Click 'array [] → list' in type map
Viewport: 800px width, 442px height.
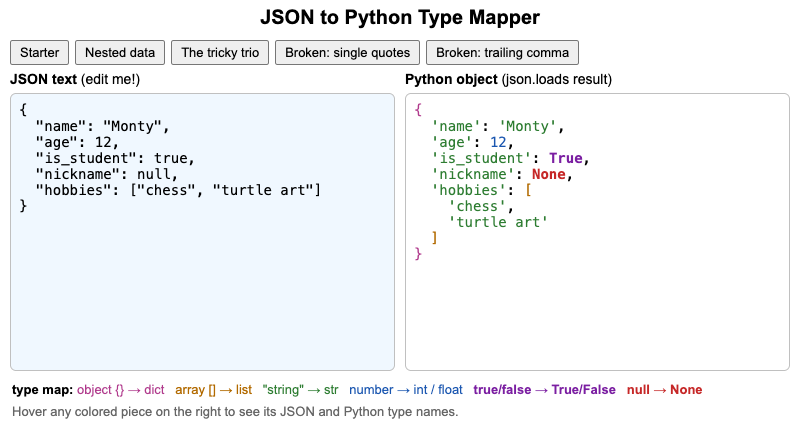click(x=213, y=390)
